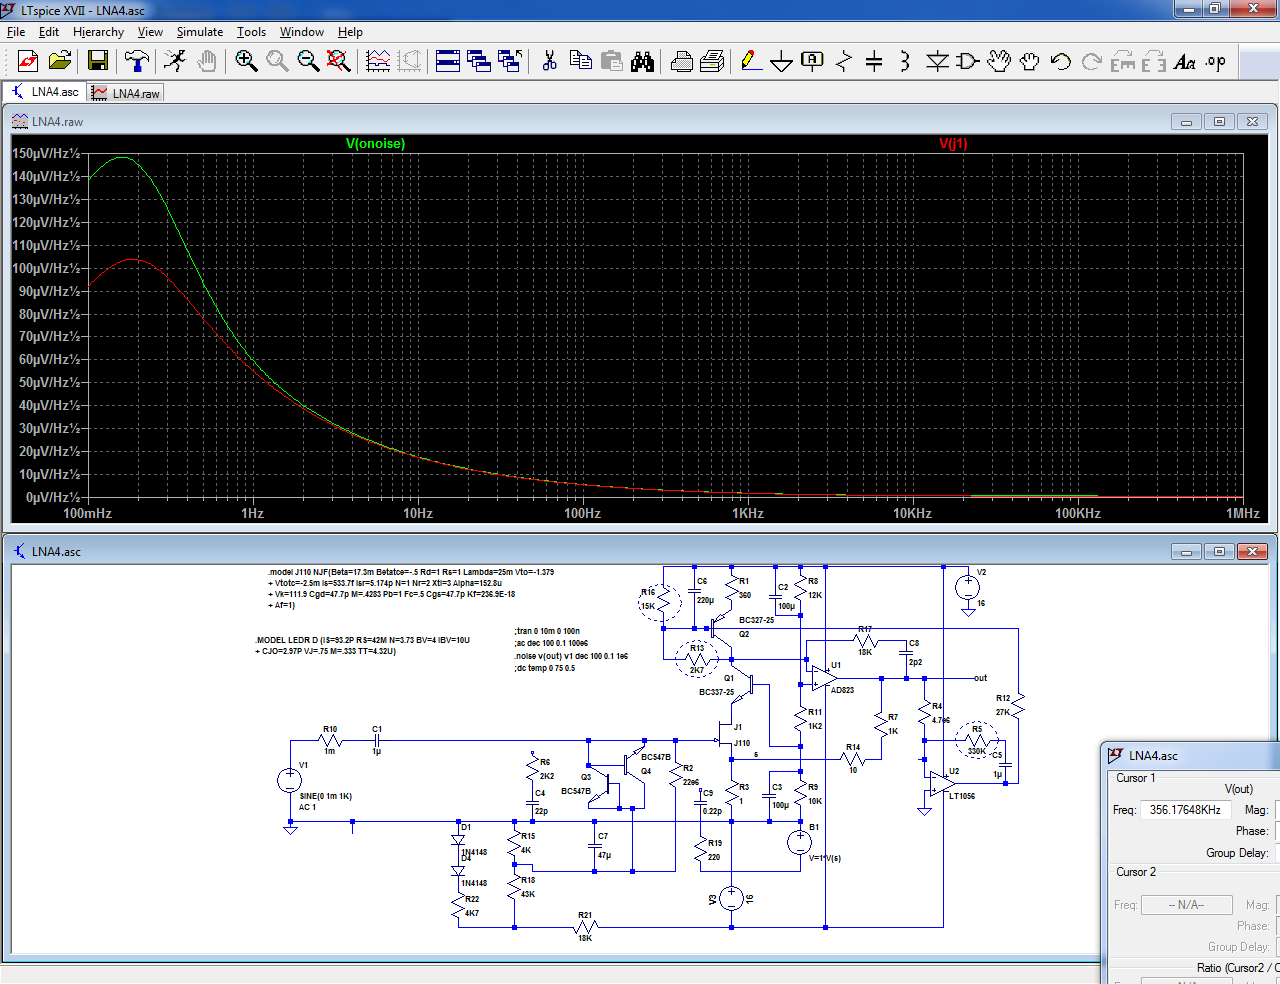Cascade windows using the toolbar icon

pos(479,61)
